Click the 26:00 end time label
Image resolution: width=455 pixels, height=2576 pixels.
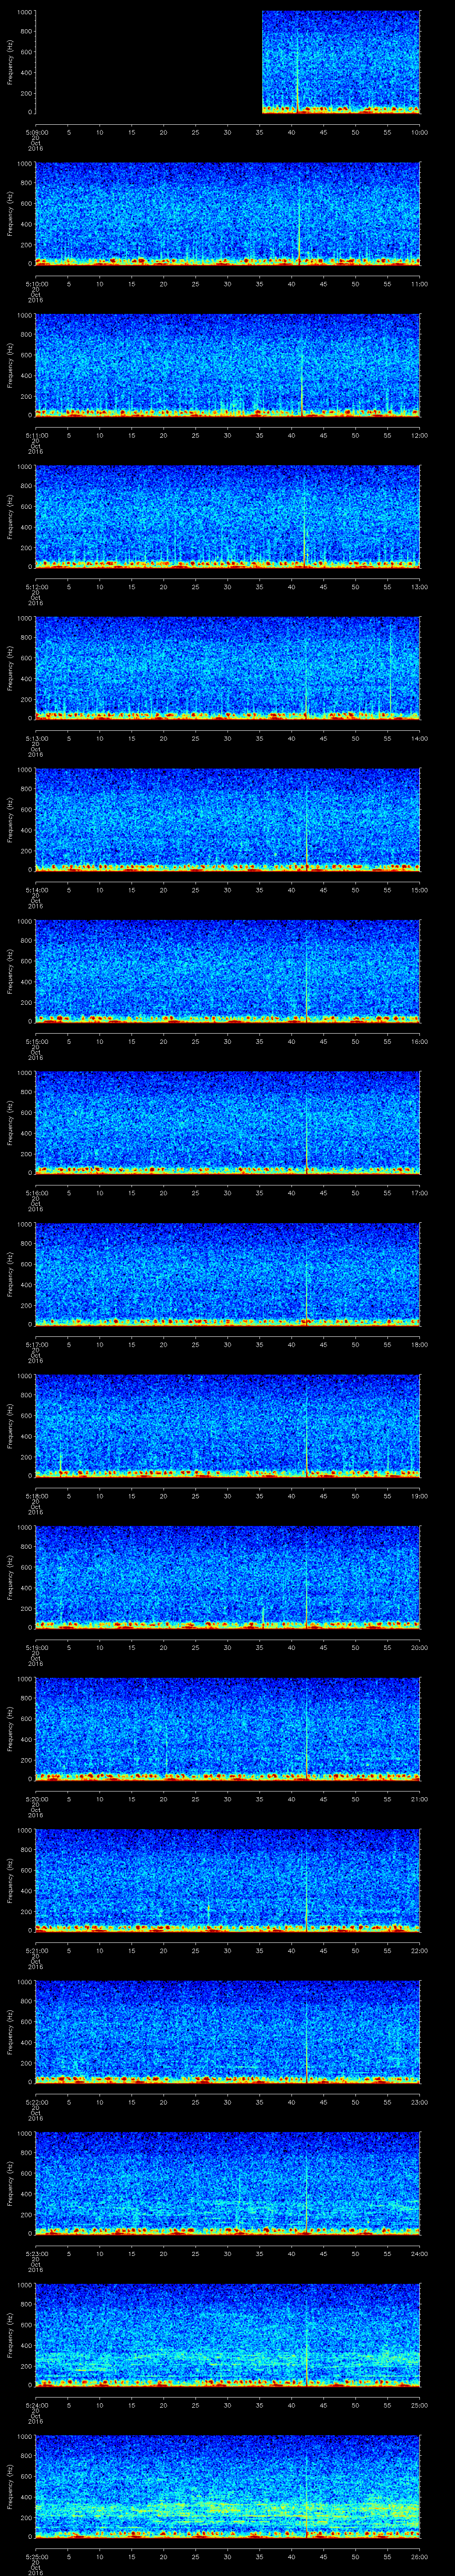(x=419, y=2556)
